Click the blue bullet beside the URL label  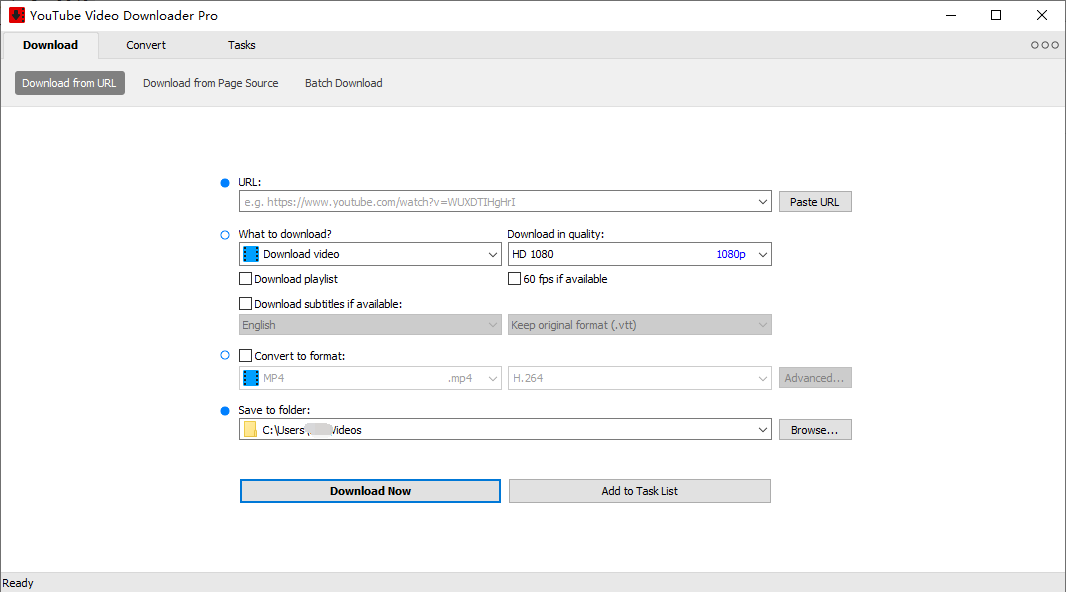coord(224,182)
